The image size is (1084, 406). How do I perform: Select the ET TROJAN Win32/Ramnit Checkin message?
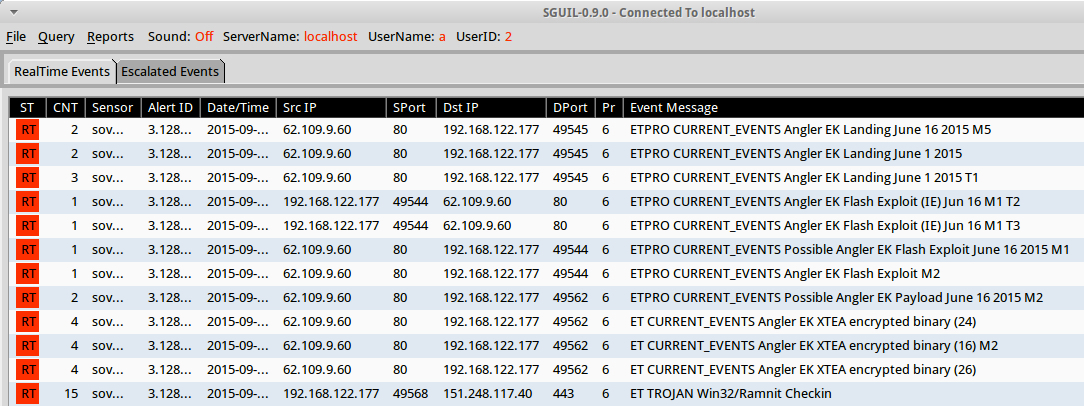[730, 394]
